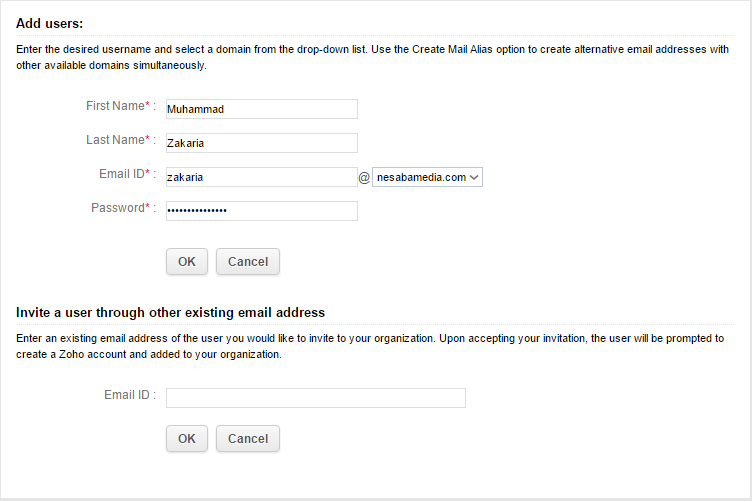Click the @ symbol before the domain
752x502 pixels.
point(364,177)
